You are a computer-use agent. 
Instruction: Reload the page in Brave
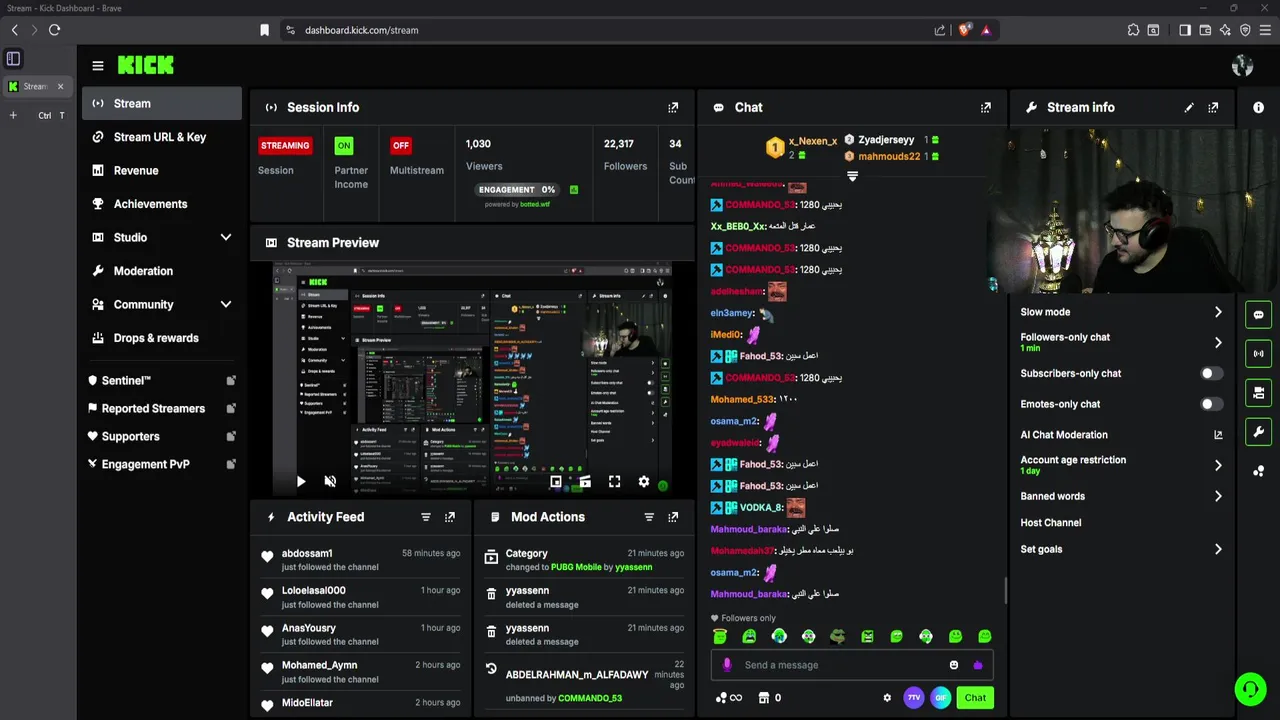(x=55, y=30)
